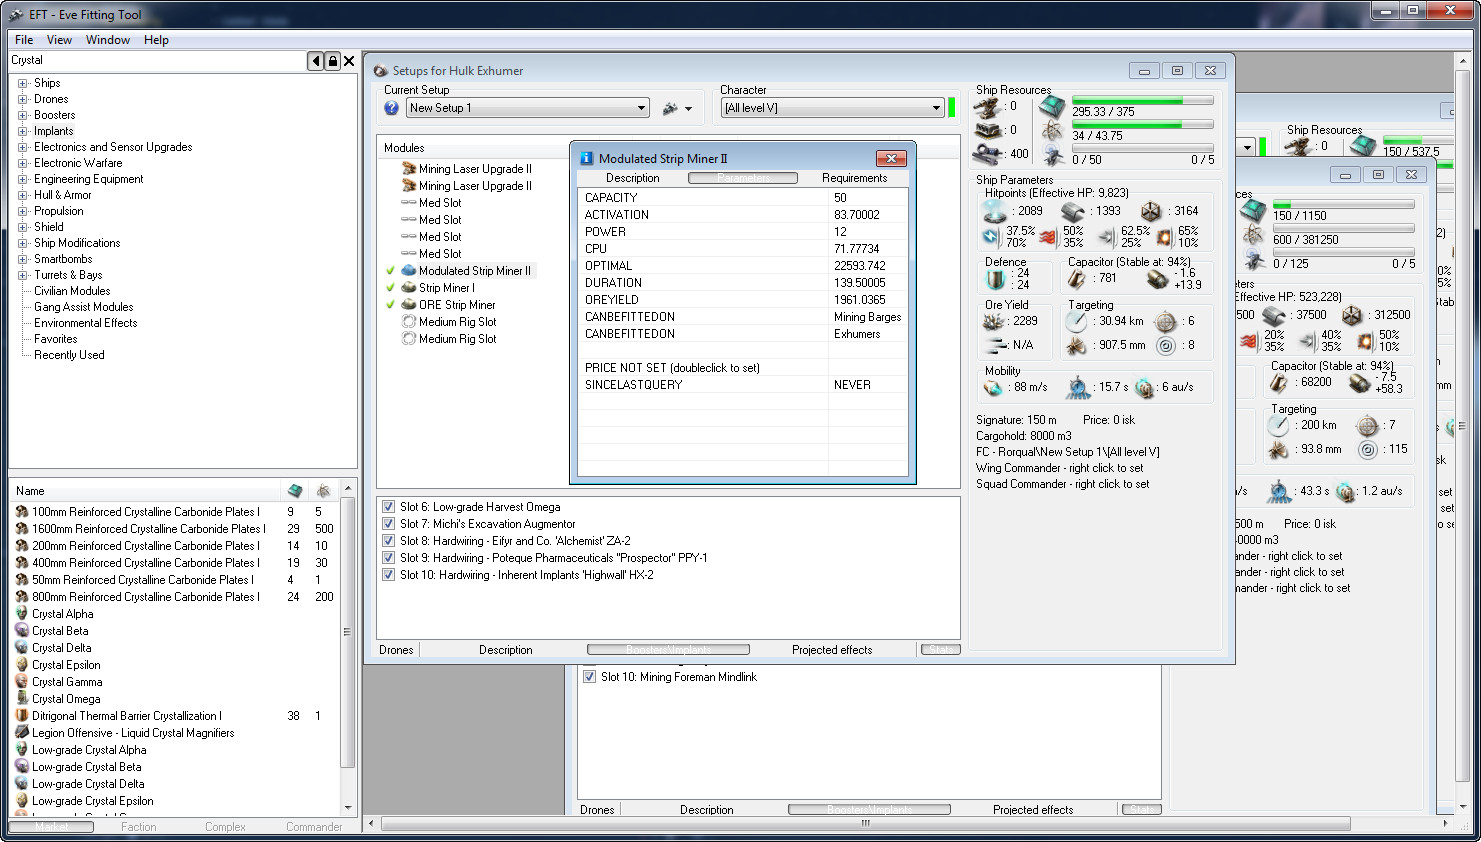Click Squad Commander - right click to set

tap(1063, 484)
